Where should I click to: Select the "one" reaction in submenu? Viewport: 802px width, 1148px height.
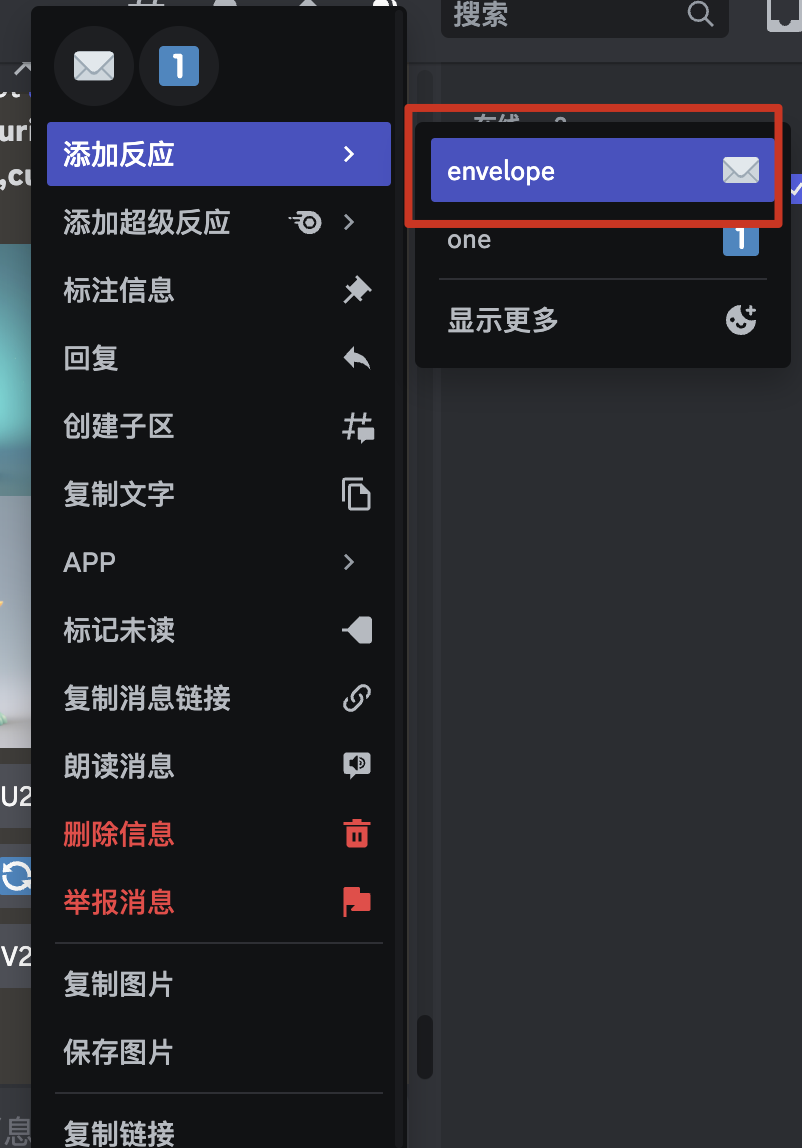pyautogui.click(x=602, y=239)
